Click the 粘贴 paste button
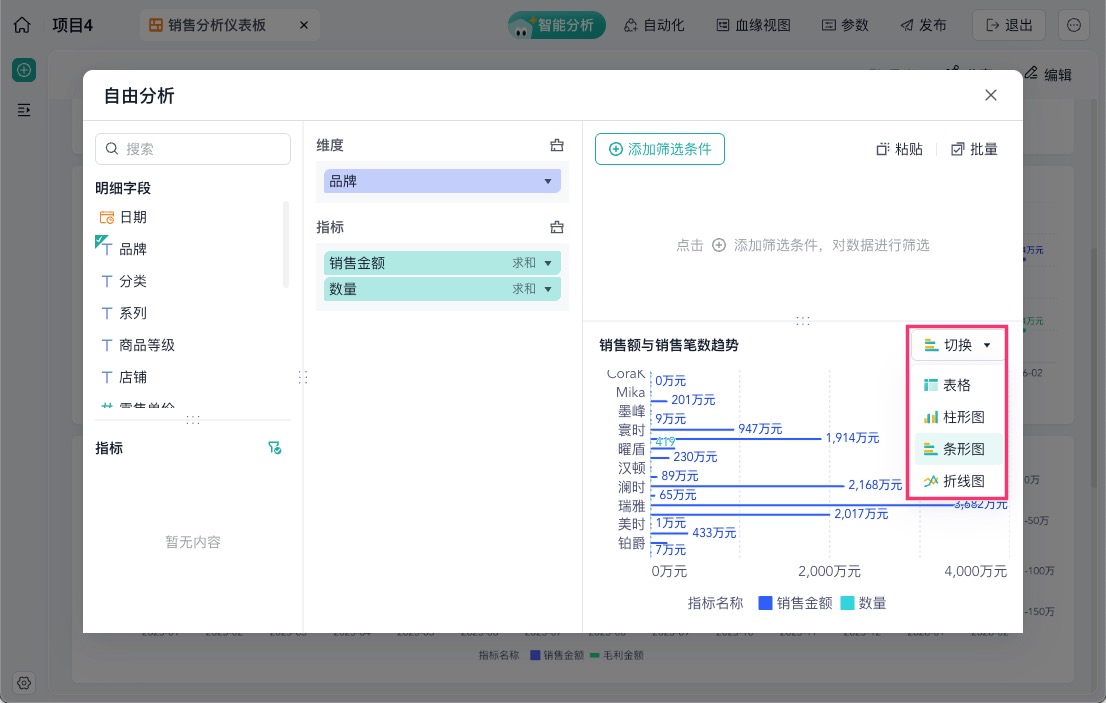This screenshot has height=703, width=1106. point(899,149)
